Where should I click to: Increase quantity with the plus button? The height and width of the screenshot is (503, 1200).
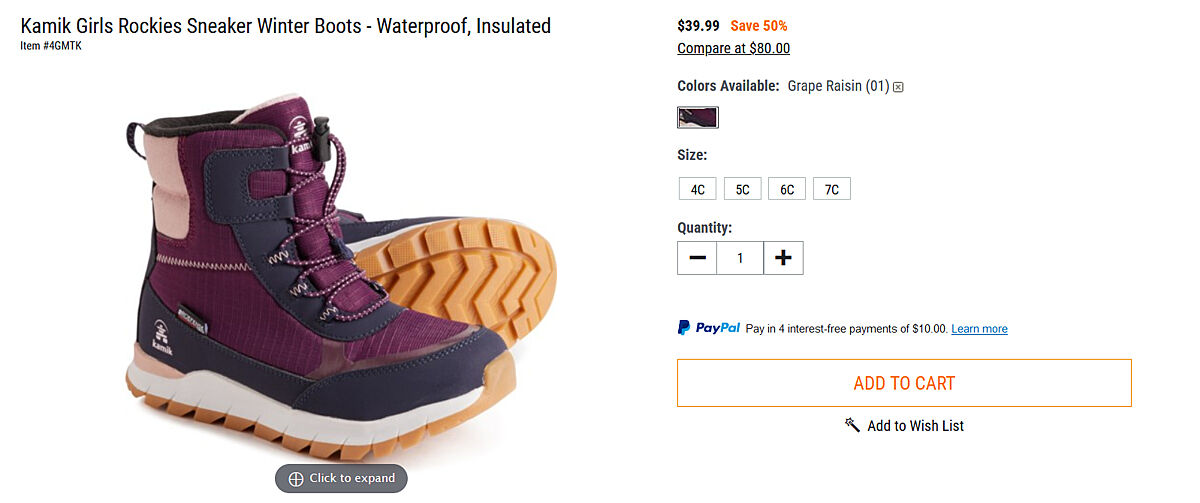783,258
